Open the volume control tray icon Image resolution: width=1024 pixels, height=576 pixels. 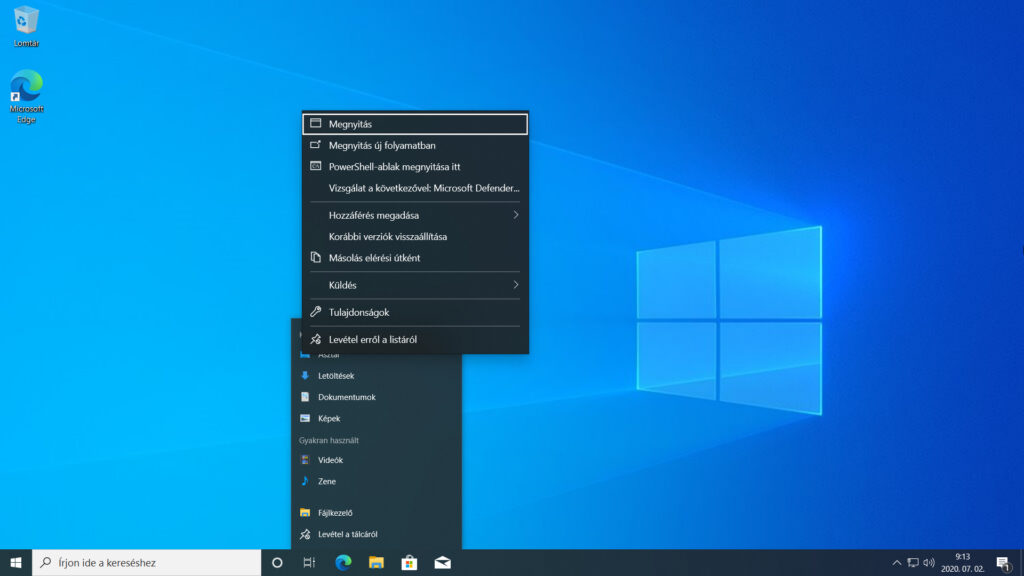tap(929, 562)
